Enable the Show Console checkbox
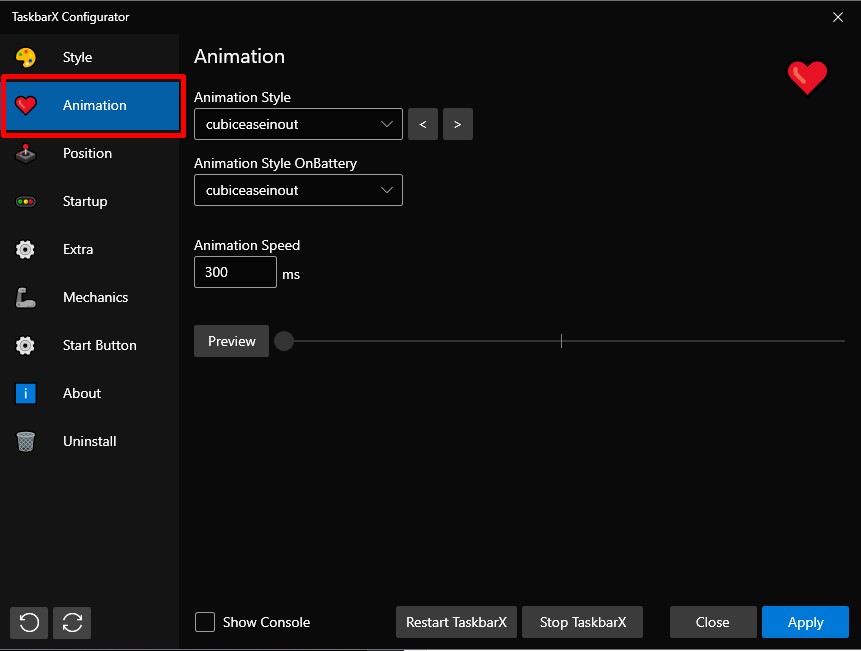This screenshot has width=861, height=651. tap(204, 622)
